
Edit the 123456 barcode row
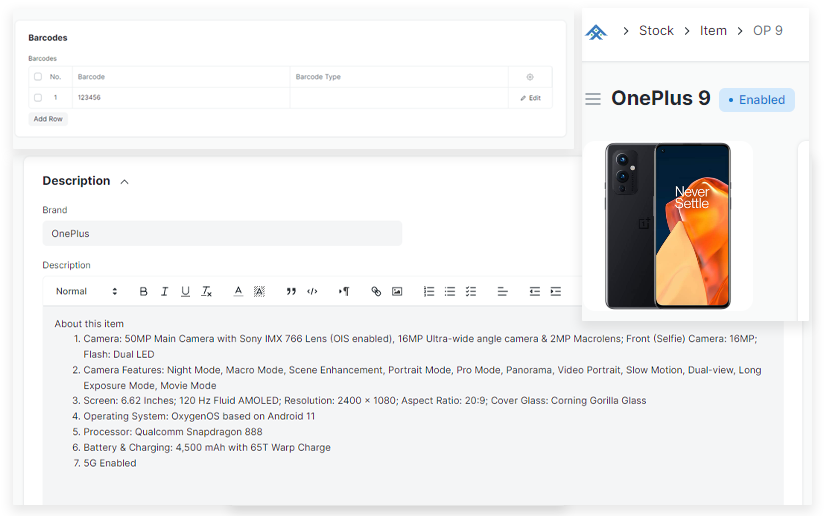tap(530, 98)
